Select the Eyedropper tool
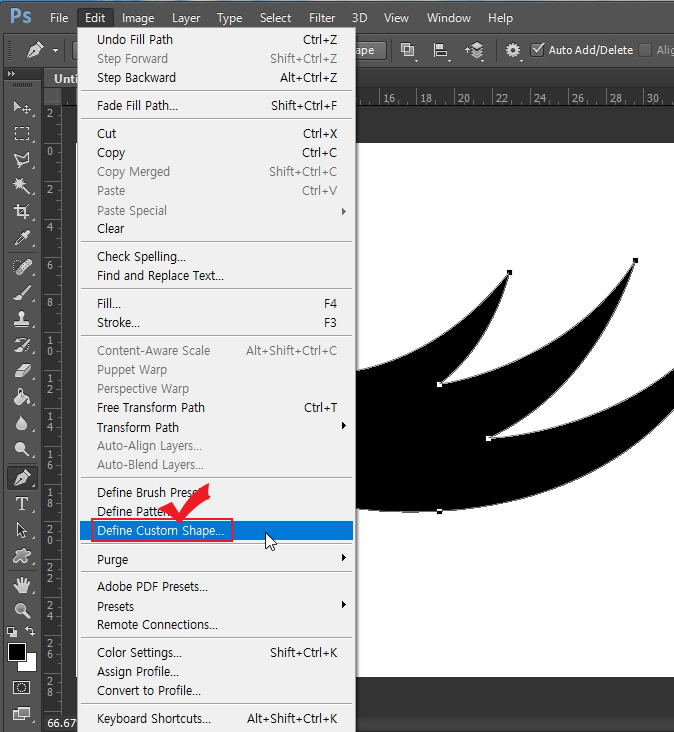 [21, 238]
